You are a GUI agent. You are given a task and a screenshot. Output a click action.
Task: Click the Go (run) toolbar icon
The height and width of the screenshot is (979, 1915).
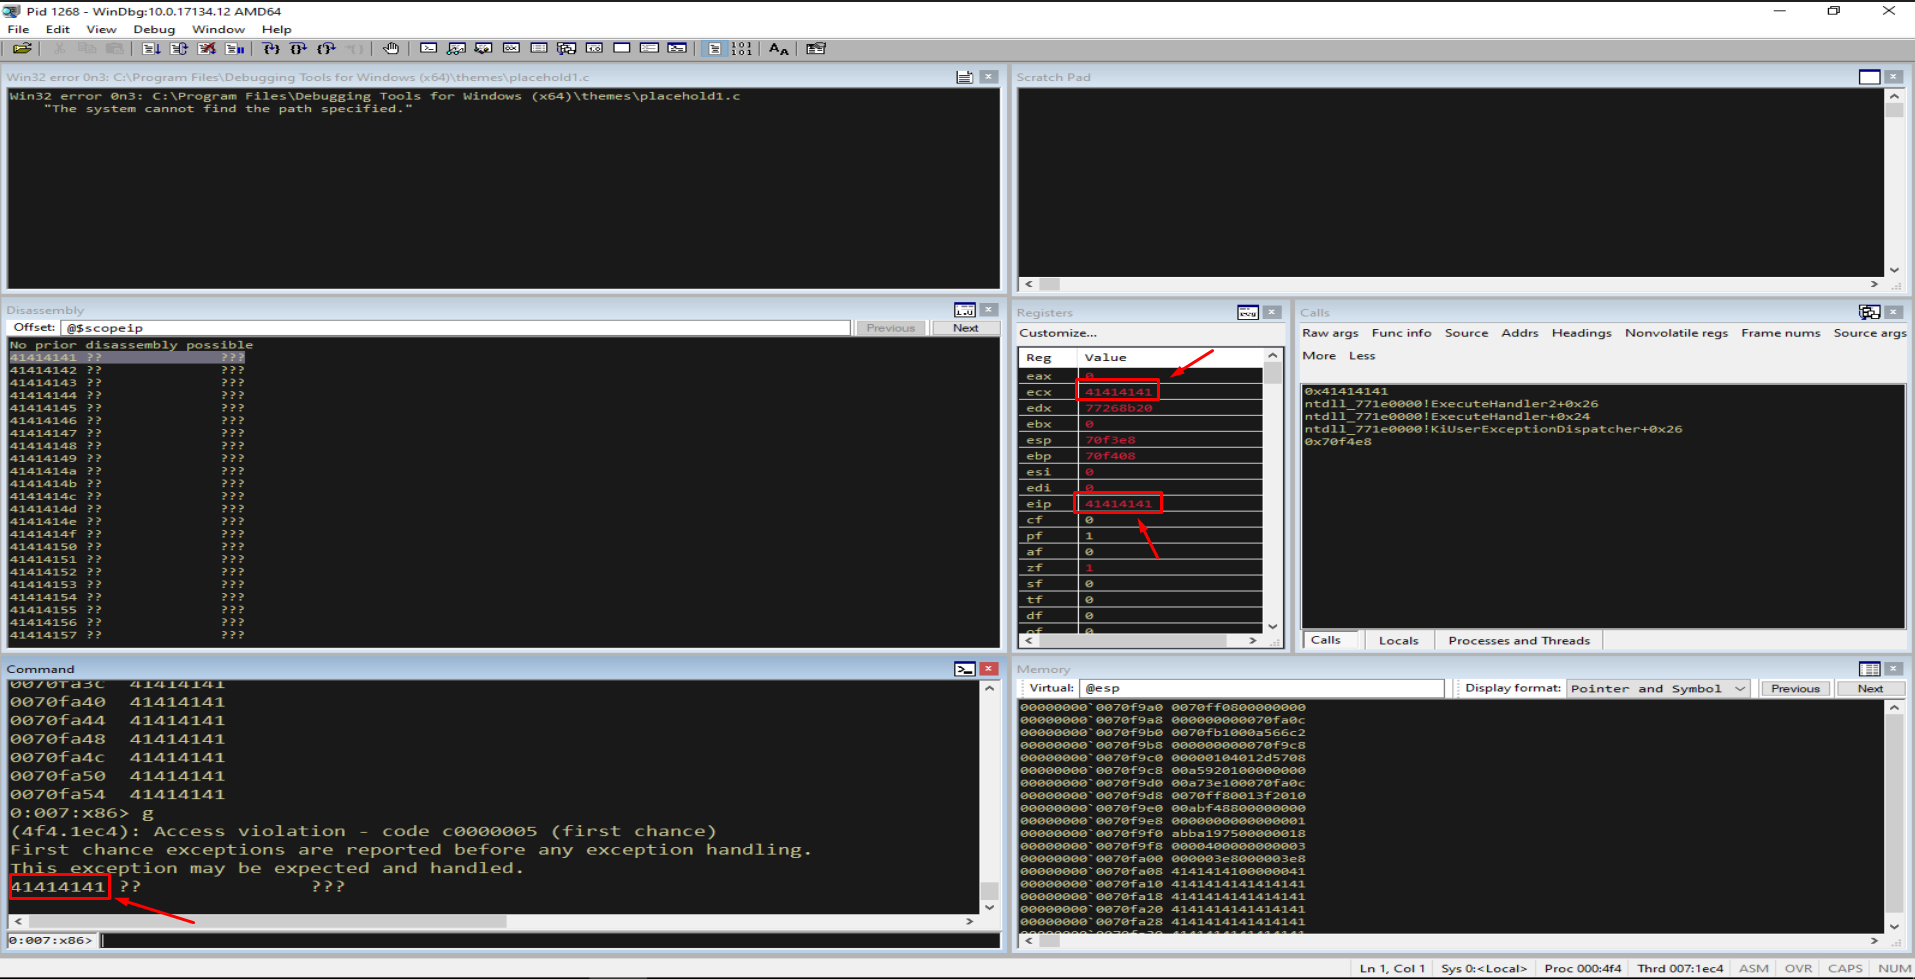pos(151,48)
